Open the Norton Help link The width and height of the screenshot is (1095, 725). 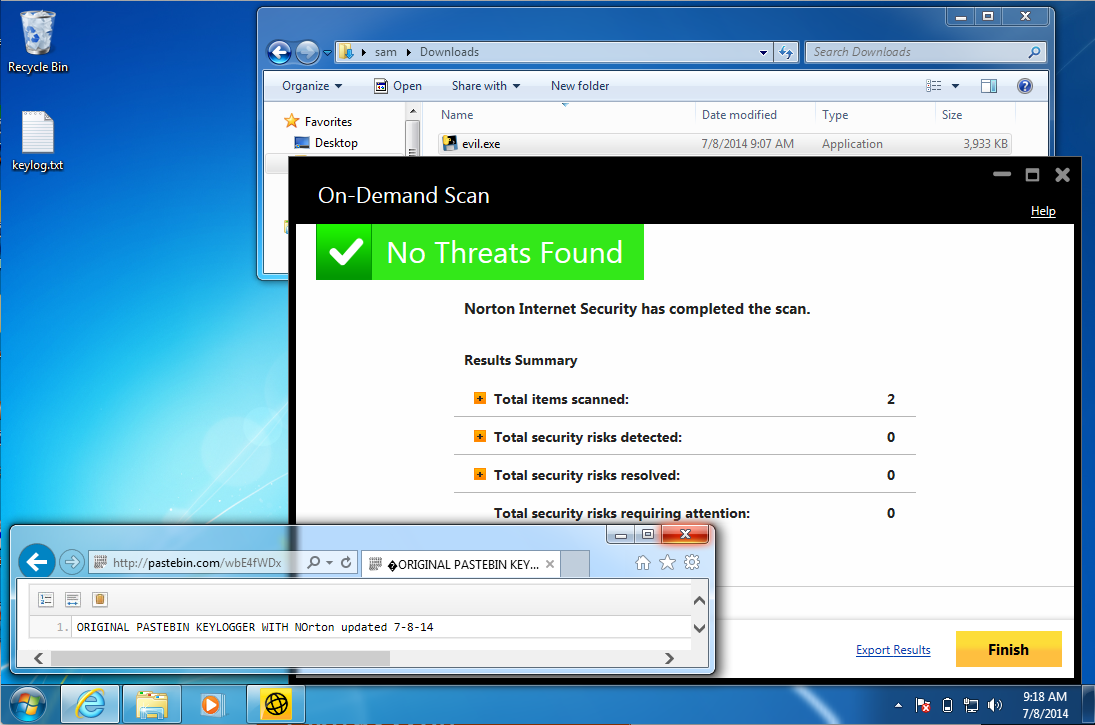[1043, 211]
